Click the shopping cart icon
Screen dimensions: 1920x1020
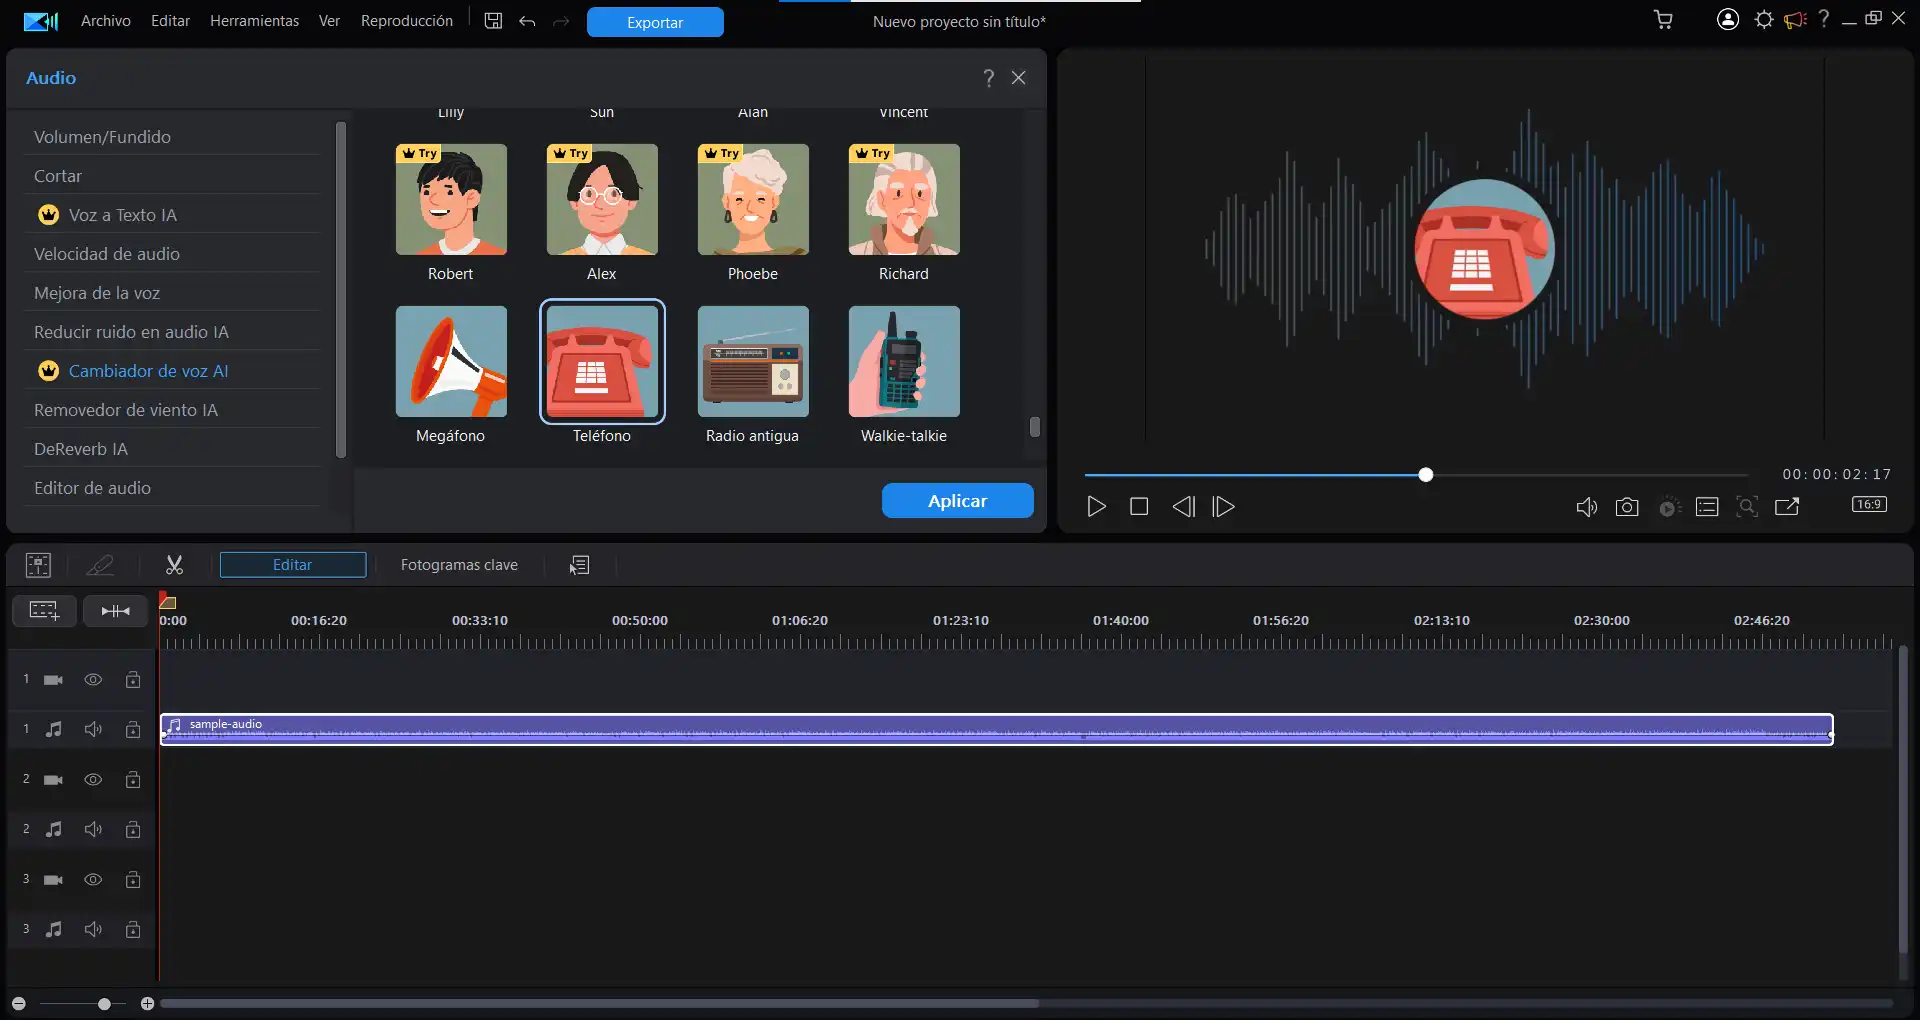(1663, 20)
